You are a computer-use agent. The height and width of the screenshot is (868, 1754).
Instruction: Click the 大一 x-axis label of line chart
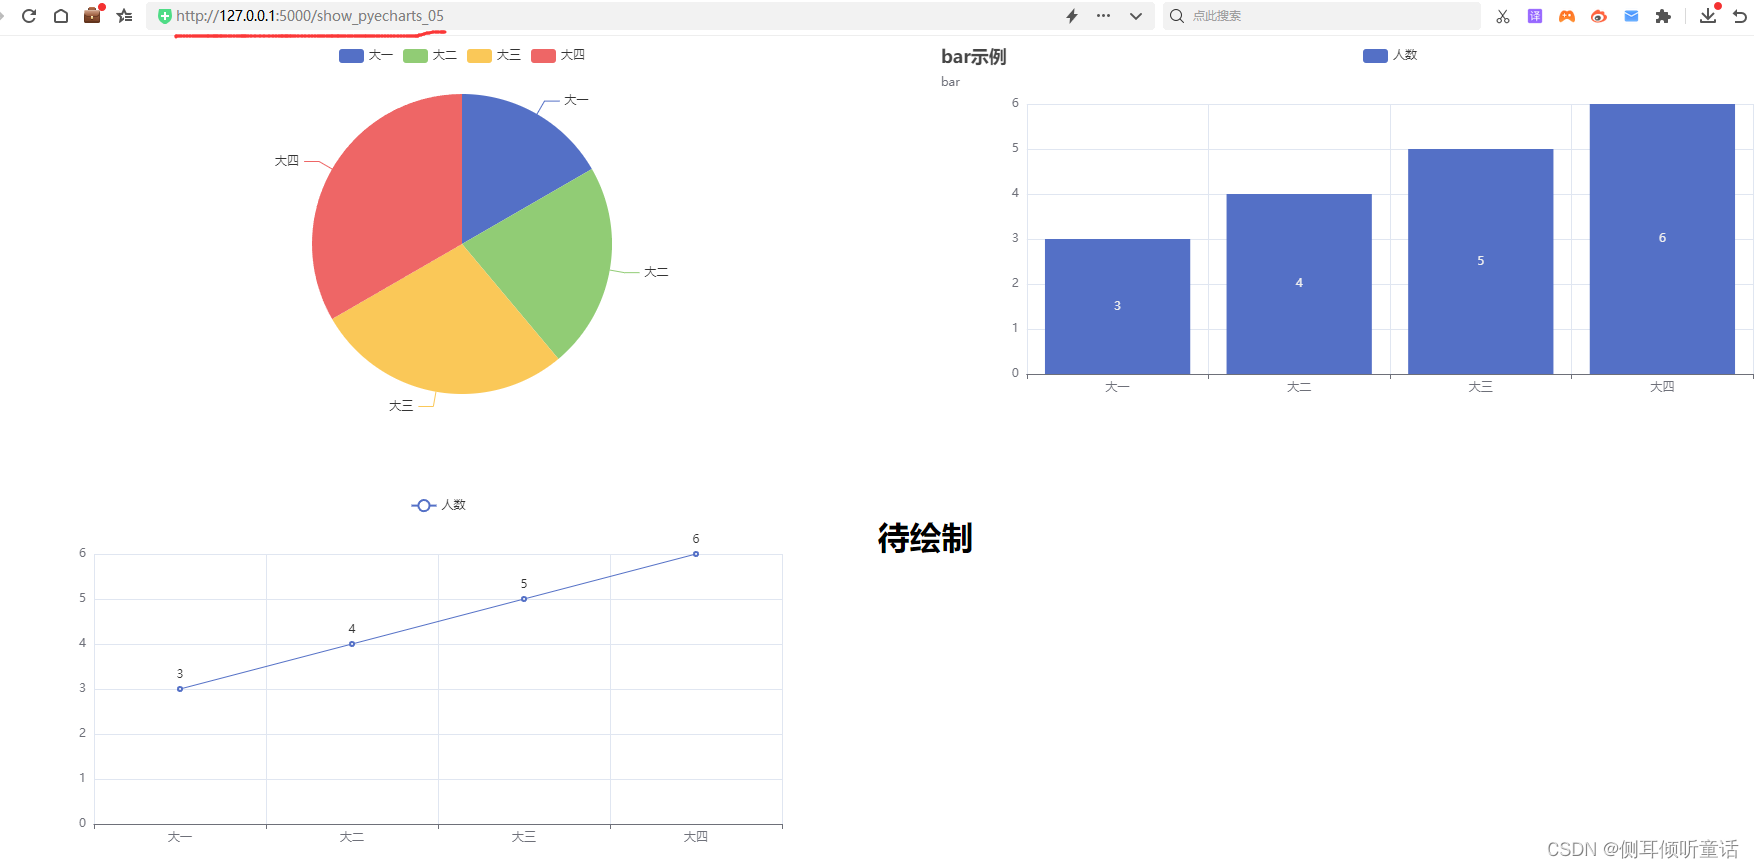[180, 837]
